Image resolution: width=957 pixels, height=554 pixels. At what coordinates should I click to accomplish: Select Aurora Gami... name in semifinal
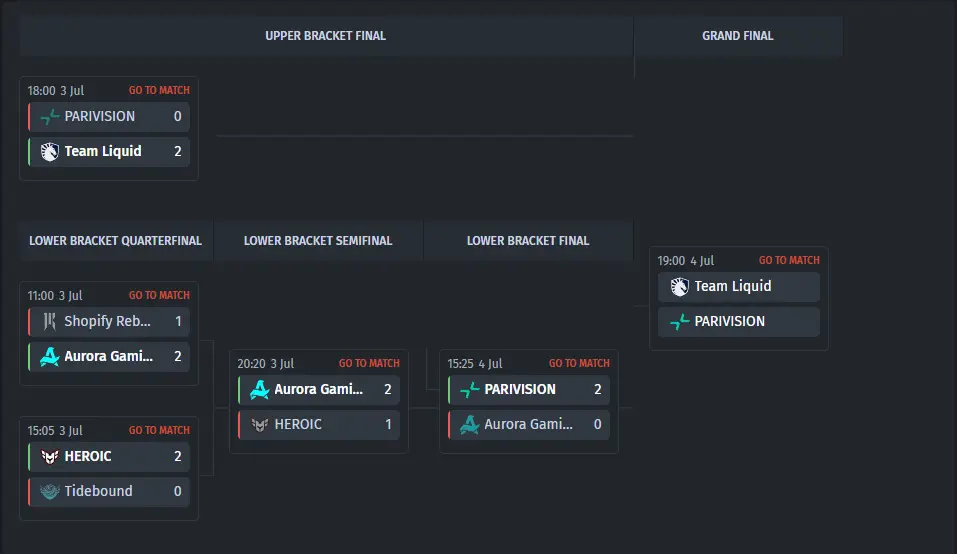point(319,389)
